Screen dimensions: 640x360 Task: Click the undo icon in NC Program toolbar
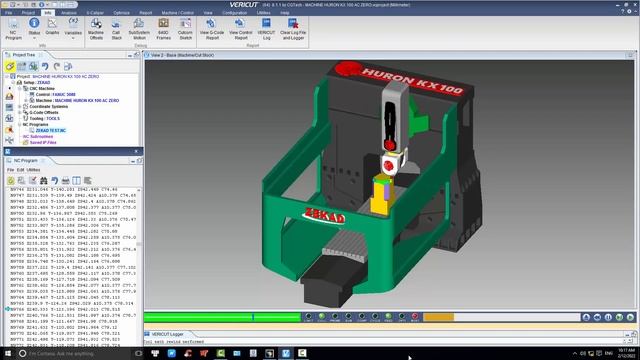coord(54,180)
